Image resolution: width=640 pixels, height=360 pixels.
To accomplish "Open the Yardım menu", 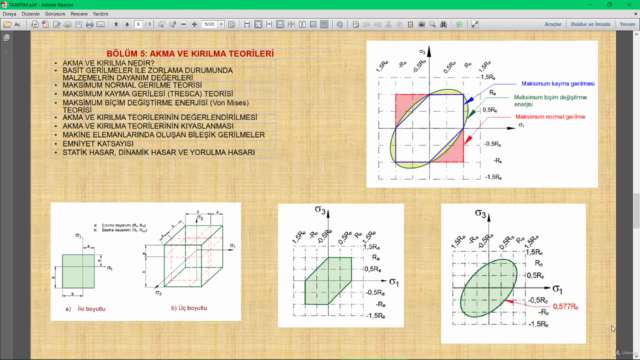I will [x=100, y=14].
